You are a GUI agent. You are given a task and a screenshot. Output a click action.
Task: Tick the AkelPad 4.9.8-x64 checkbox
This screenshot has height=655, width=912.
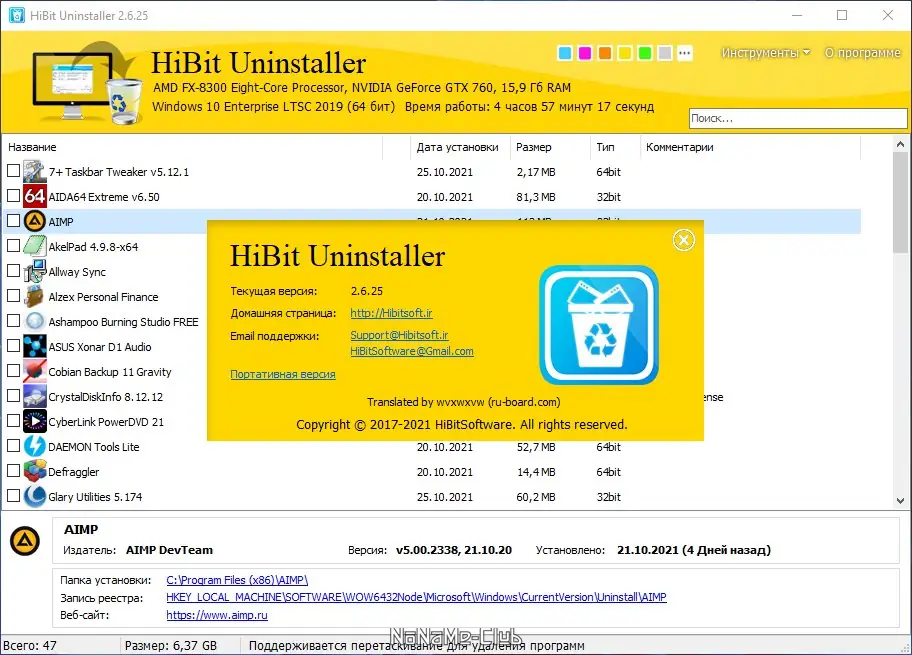click(x=13, y=246)
